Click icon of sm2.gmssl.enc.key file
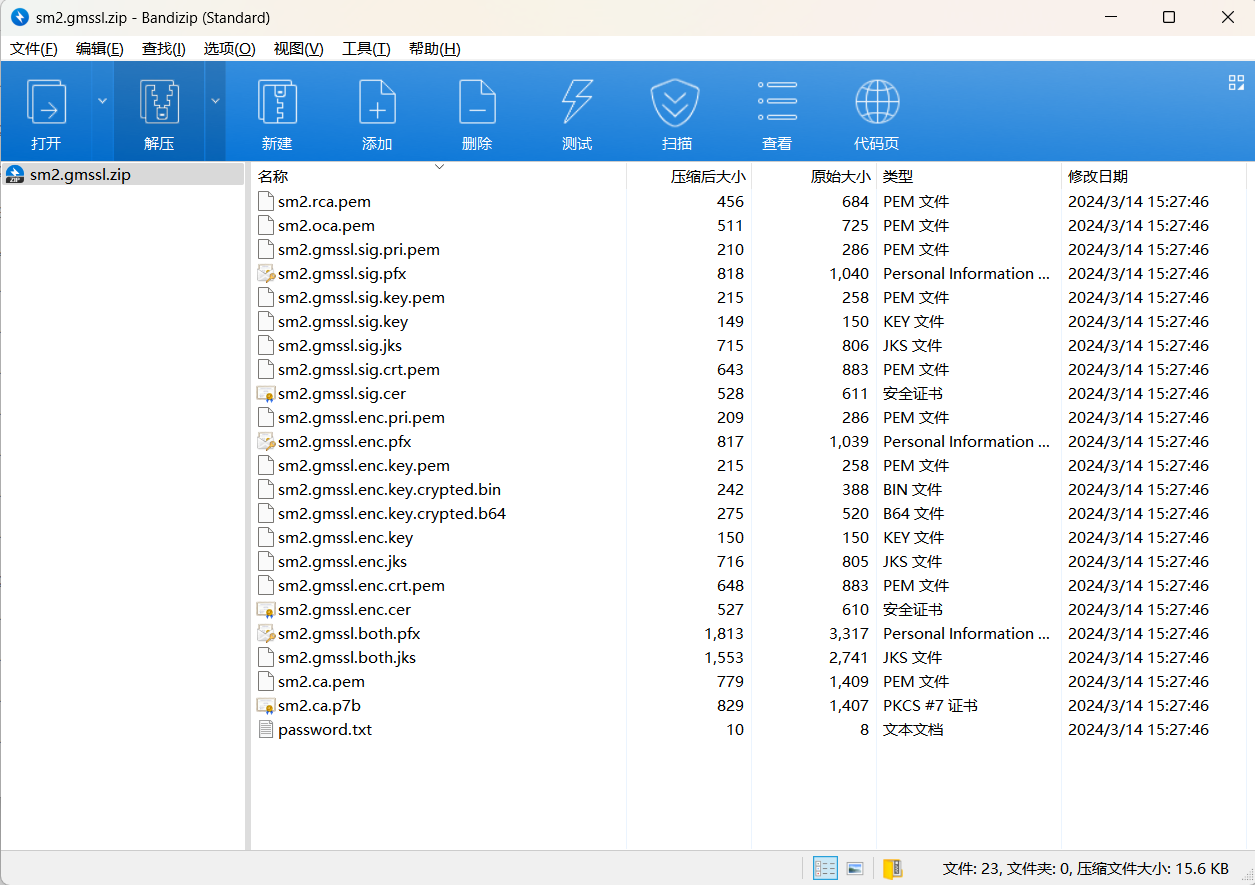The image size is (1255, 885). [x=265, y=537]
